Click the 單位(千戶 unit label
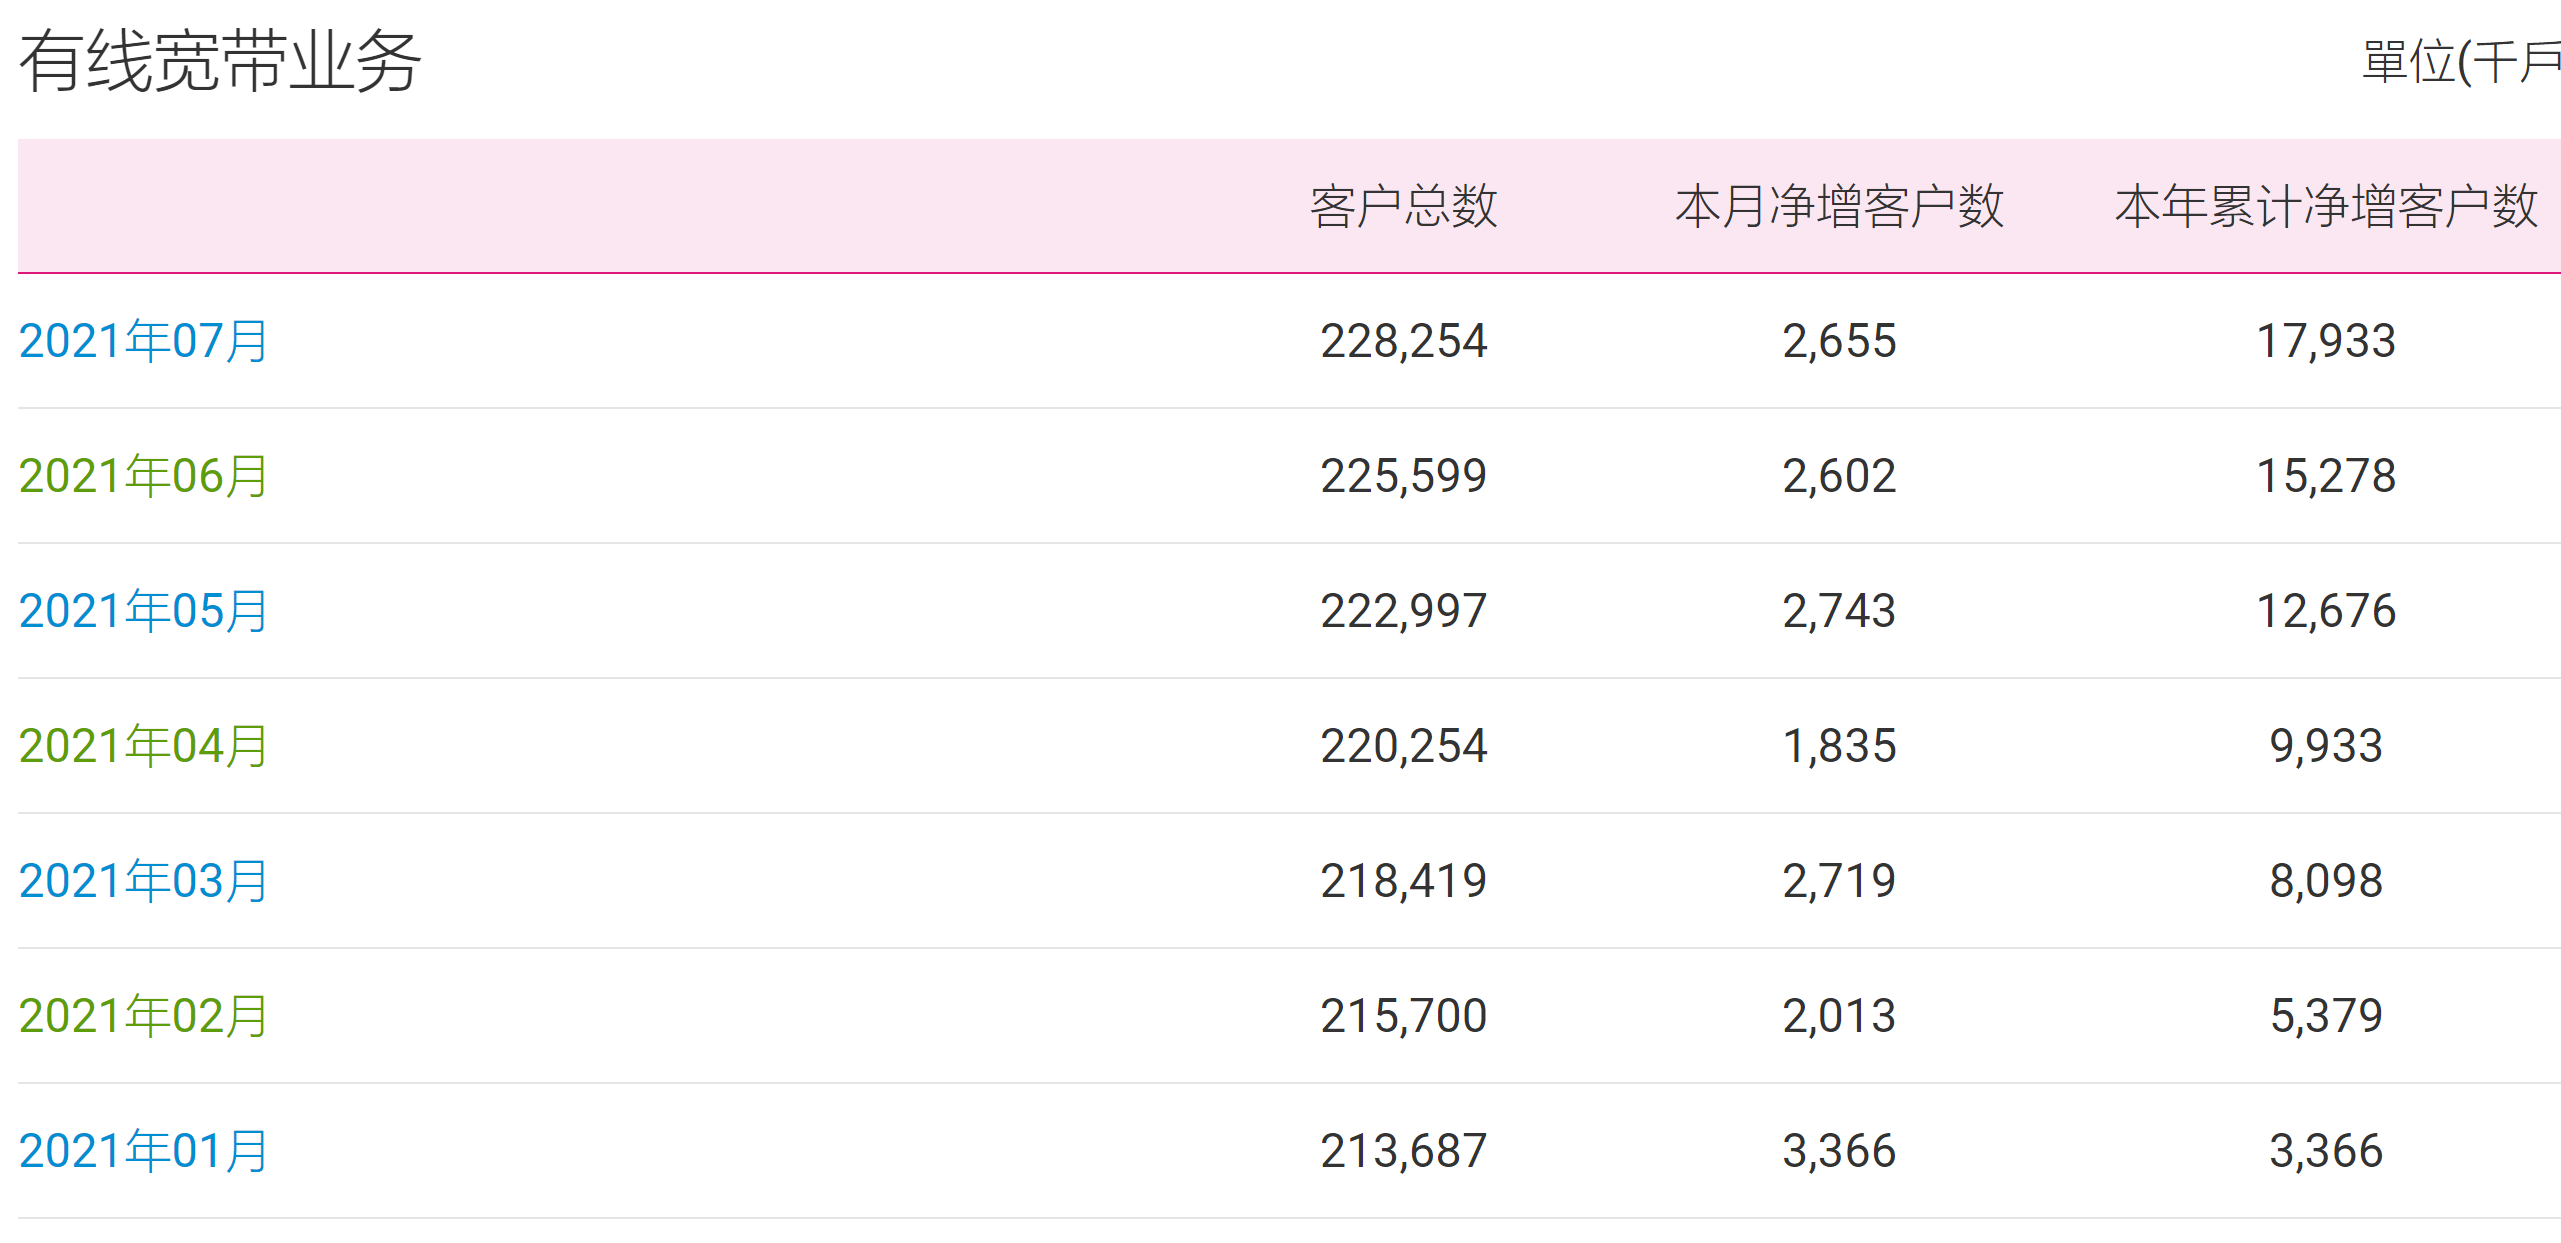This screenshot has width=2561, height=1243. [2461, 62]
